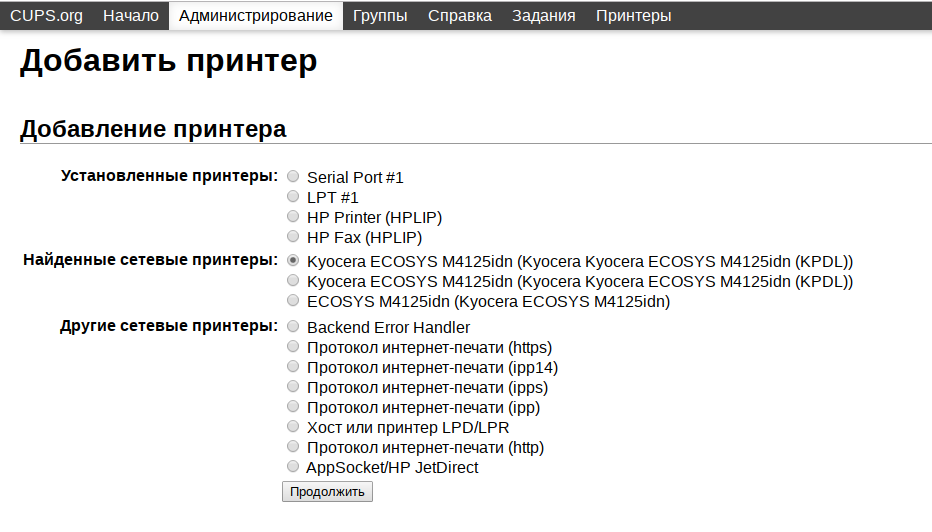The image size is (932, 532).
Task: Choose AppSocket/HP JetDirect option
Action: coord(293,467)
